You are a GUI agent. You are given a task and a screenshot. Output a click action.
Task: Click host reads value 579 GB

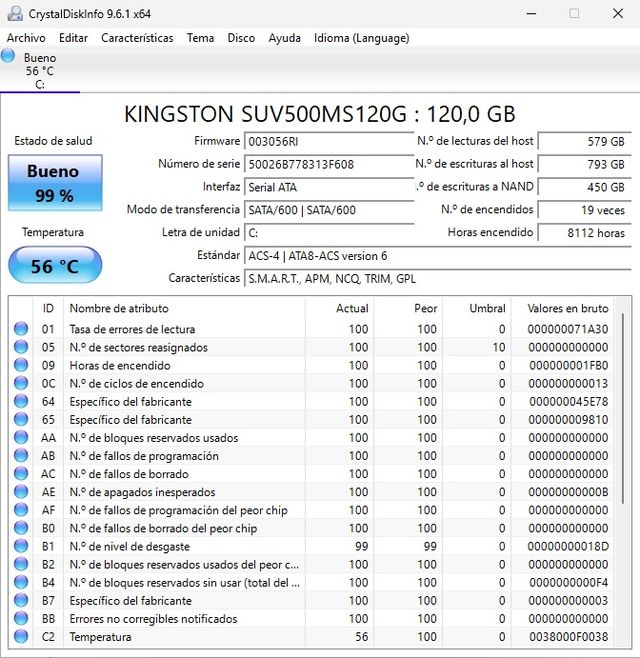coord(585,141)
